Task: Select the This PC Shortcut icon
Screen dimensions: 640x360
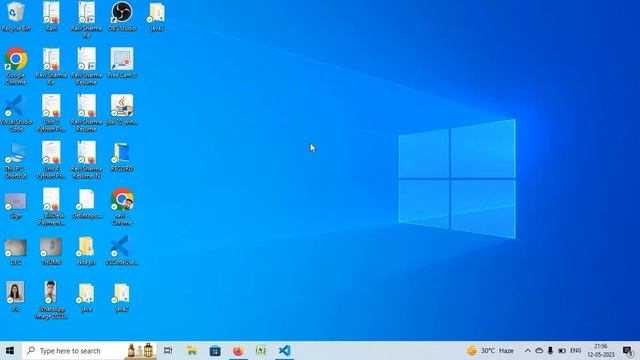Action: point(16,160)
